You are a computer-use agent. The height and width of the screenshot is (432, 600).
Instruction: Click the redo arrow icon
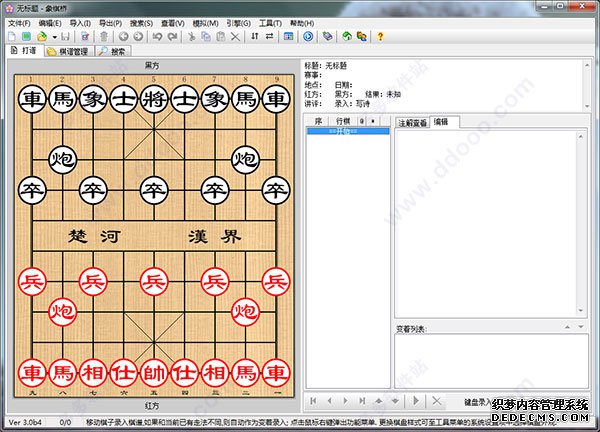click(x=173, y=37)
